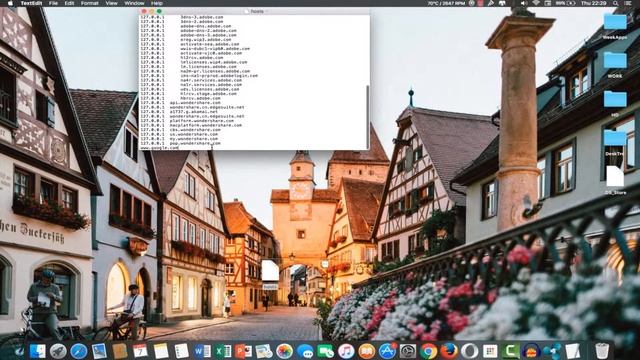Screen dimensions: 640x360
Task: Open Photos in the Dock
Action: (284, 351)
